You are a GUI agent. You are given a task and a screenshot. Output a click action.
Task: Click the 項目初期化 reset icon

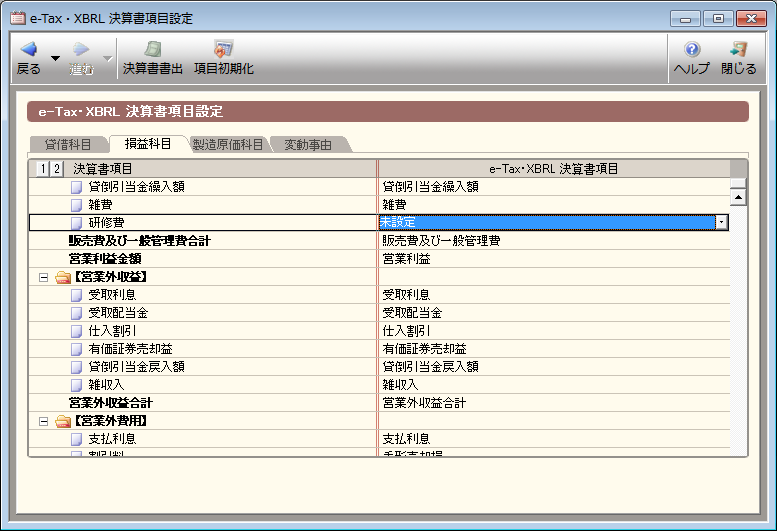(223, 49)
